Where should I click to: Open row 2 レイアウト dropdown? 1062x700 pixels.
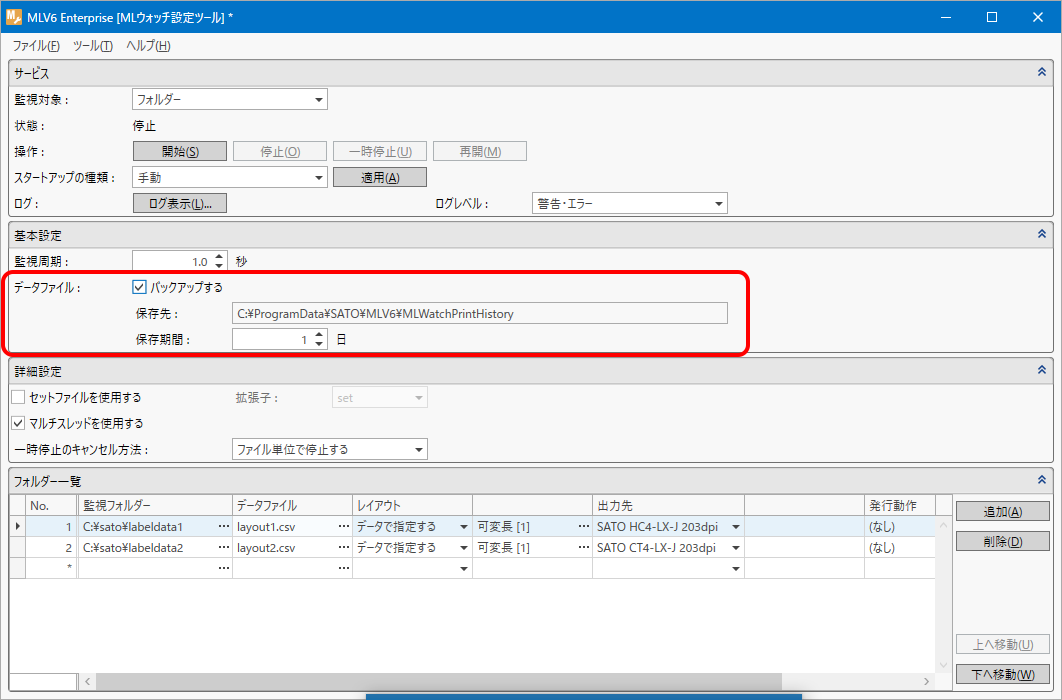coord(464,548)
